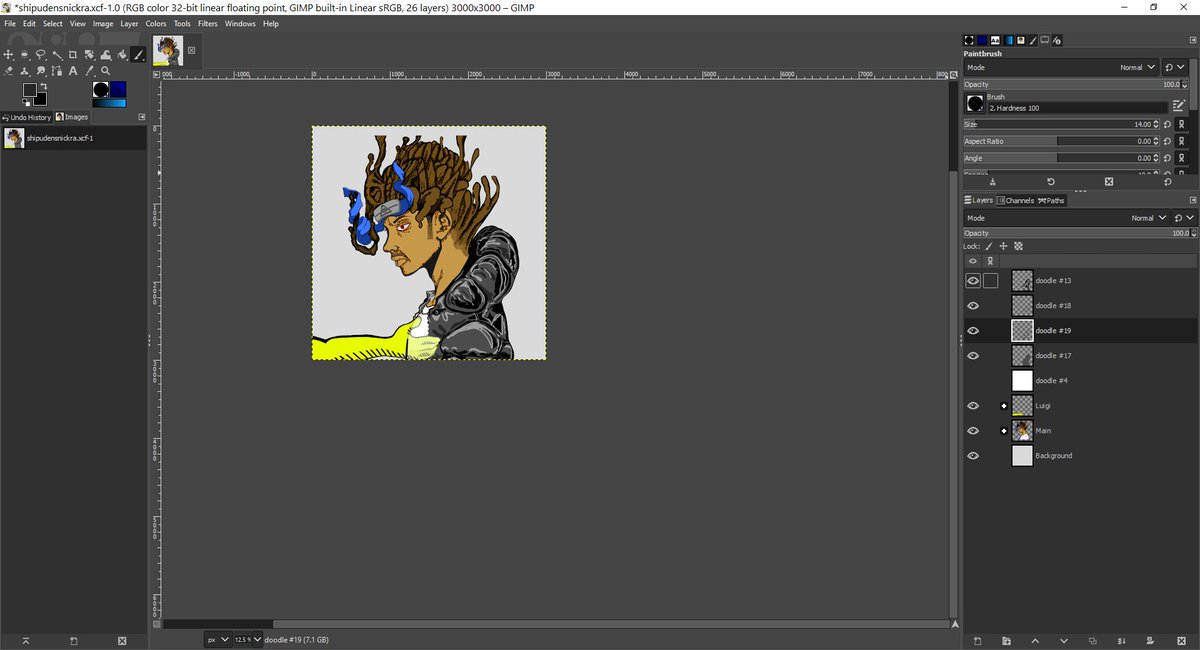This screenshot has height=650, width=1200.
Task: Select the Eraser tool
Action: pos(8,71)
